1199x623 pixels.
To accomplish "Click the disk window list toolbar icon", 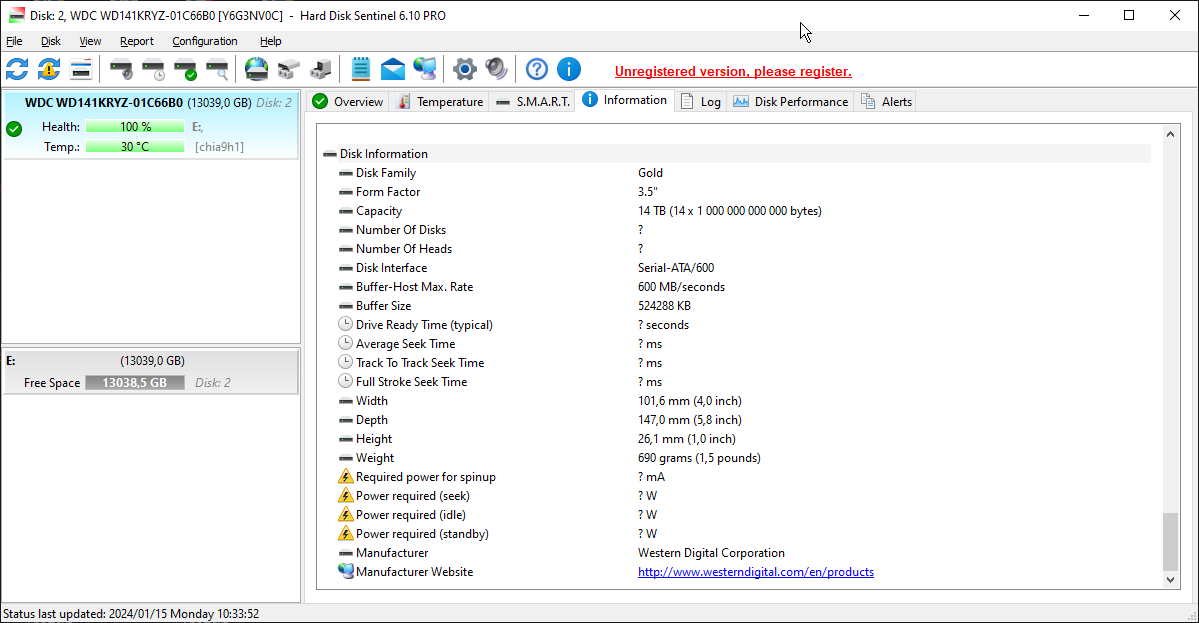I will [80, 70].
